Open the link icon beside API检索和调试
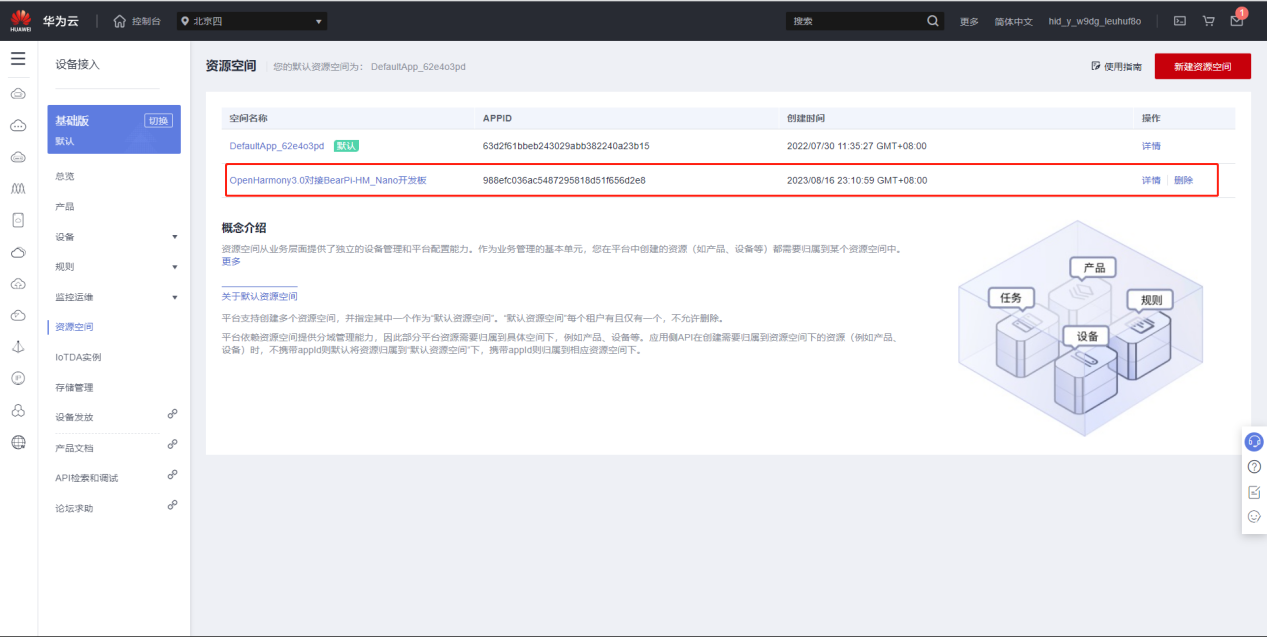 point(173,474)
